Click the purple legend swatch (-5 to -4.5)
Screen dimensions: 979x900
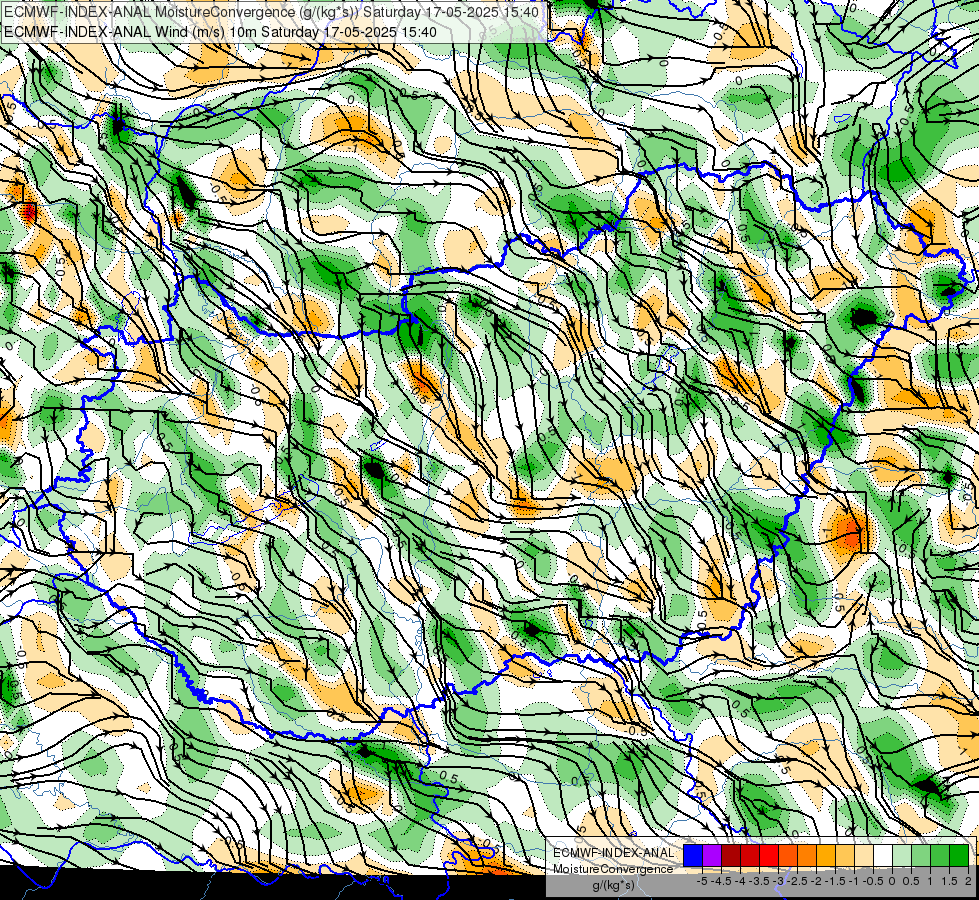[x=712, y=855]
